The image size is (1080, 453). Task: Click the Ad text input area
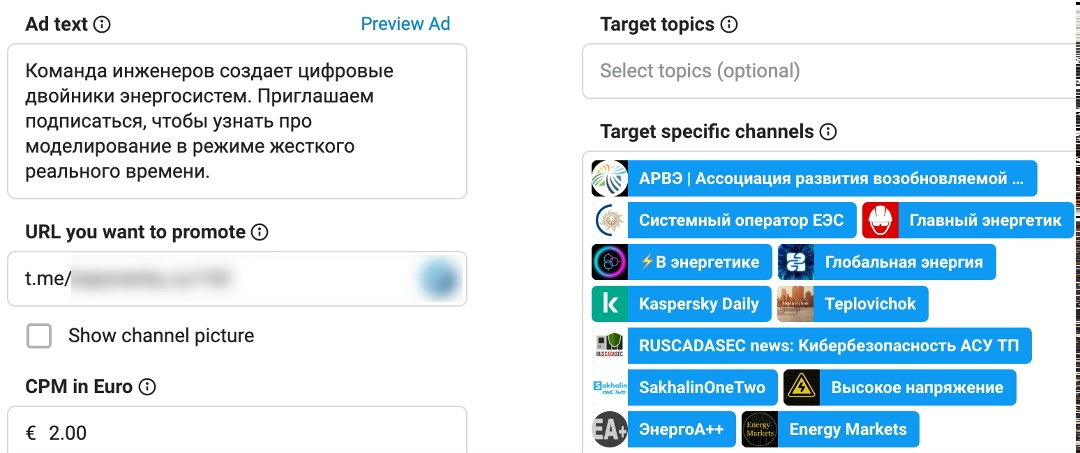tap(236, 120)
